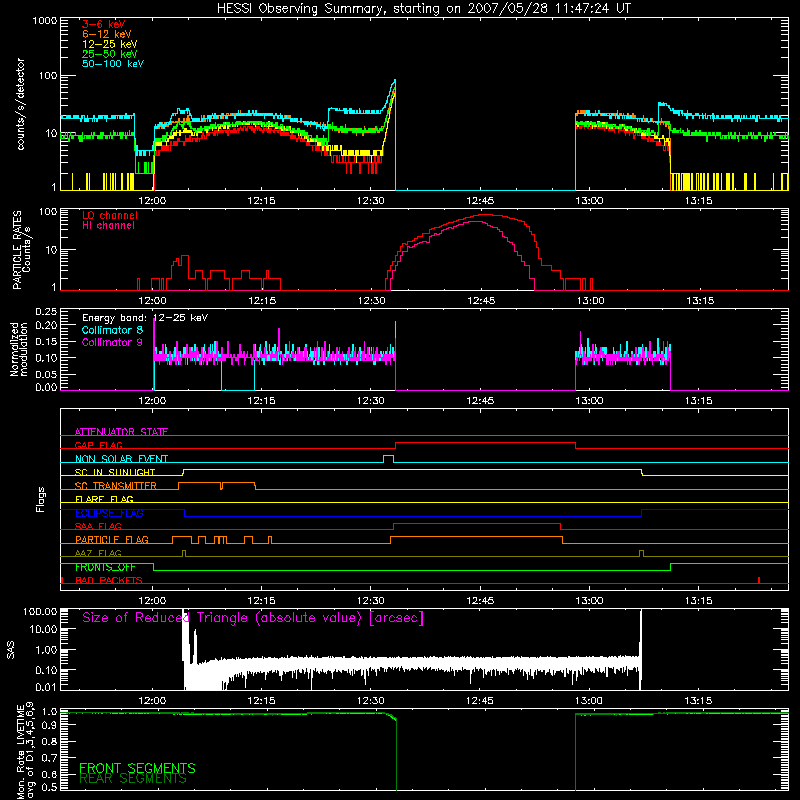800x800 pixels.
Task: Click the REAR SEGMENTS legend label
Action: point(133,779)
